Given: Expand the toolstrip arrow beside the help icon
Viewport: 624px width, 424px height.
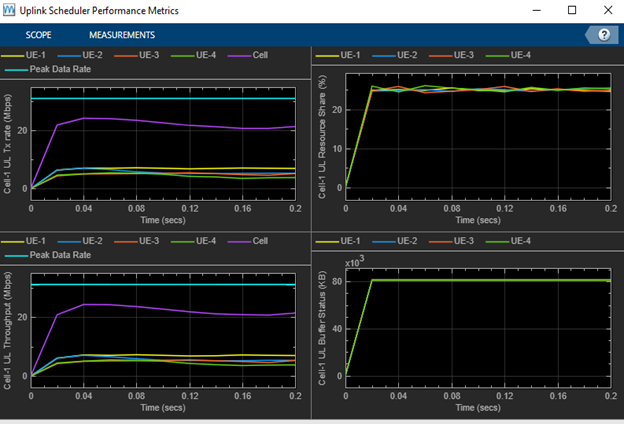Looking at the screenshot, I should [588, 35].
